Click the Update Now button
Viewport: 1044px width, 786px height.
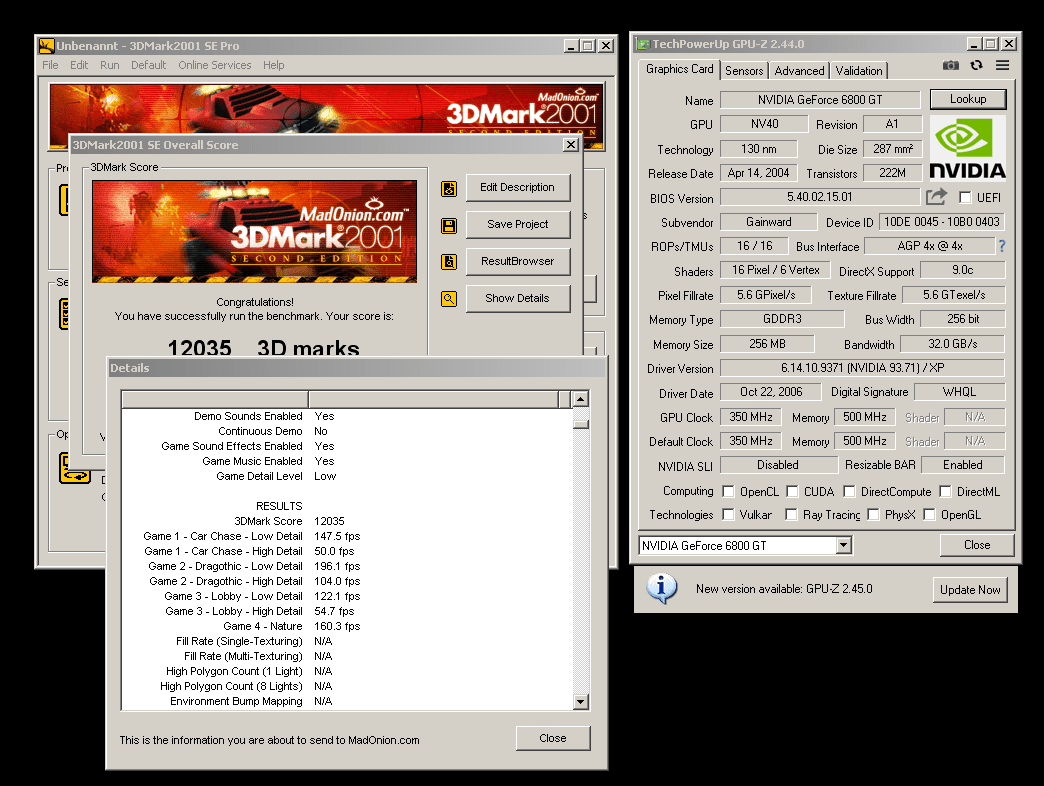(x=970, y=590)
